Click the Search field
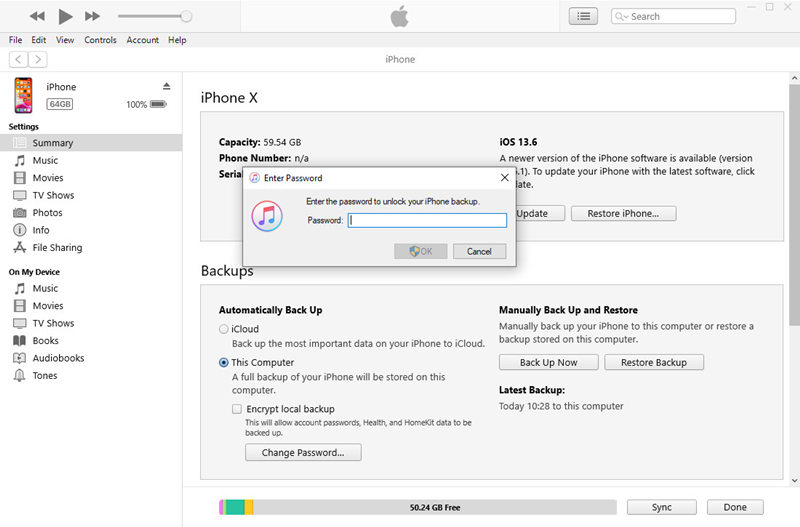 coord(673,16)
